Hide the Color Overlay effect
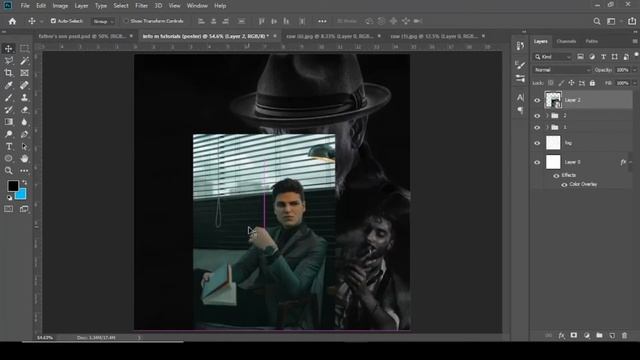 coord(564,185)
